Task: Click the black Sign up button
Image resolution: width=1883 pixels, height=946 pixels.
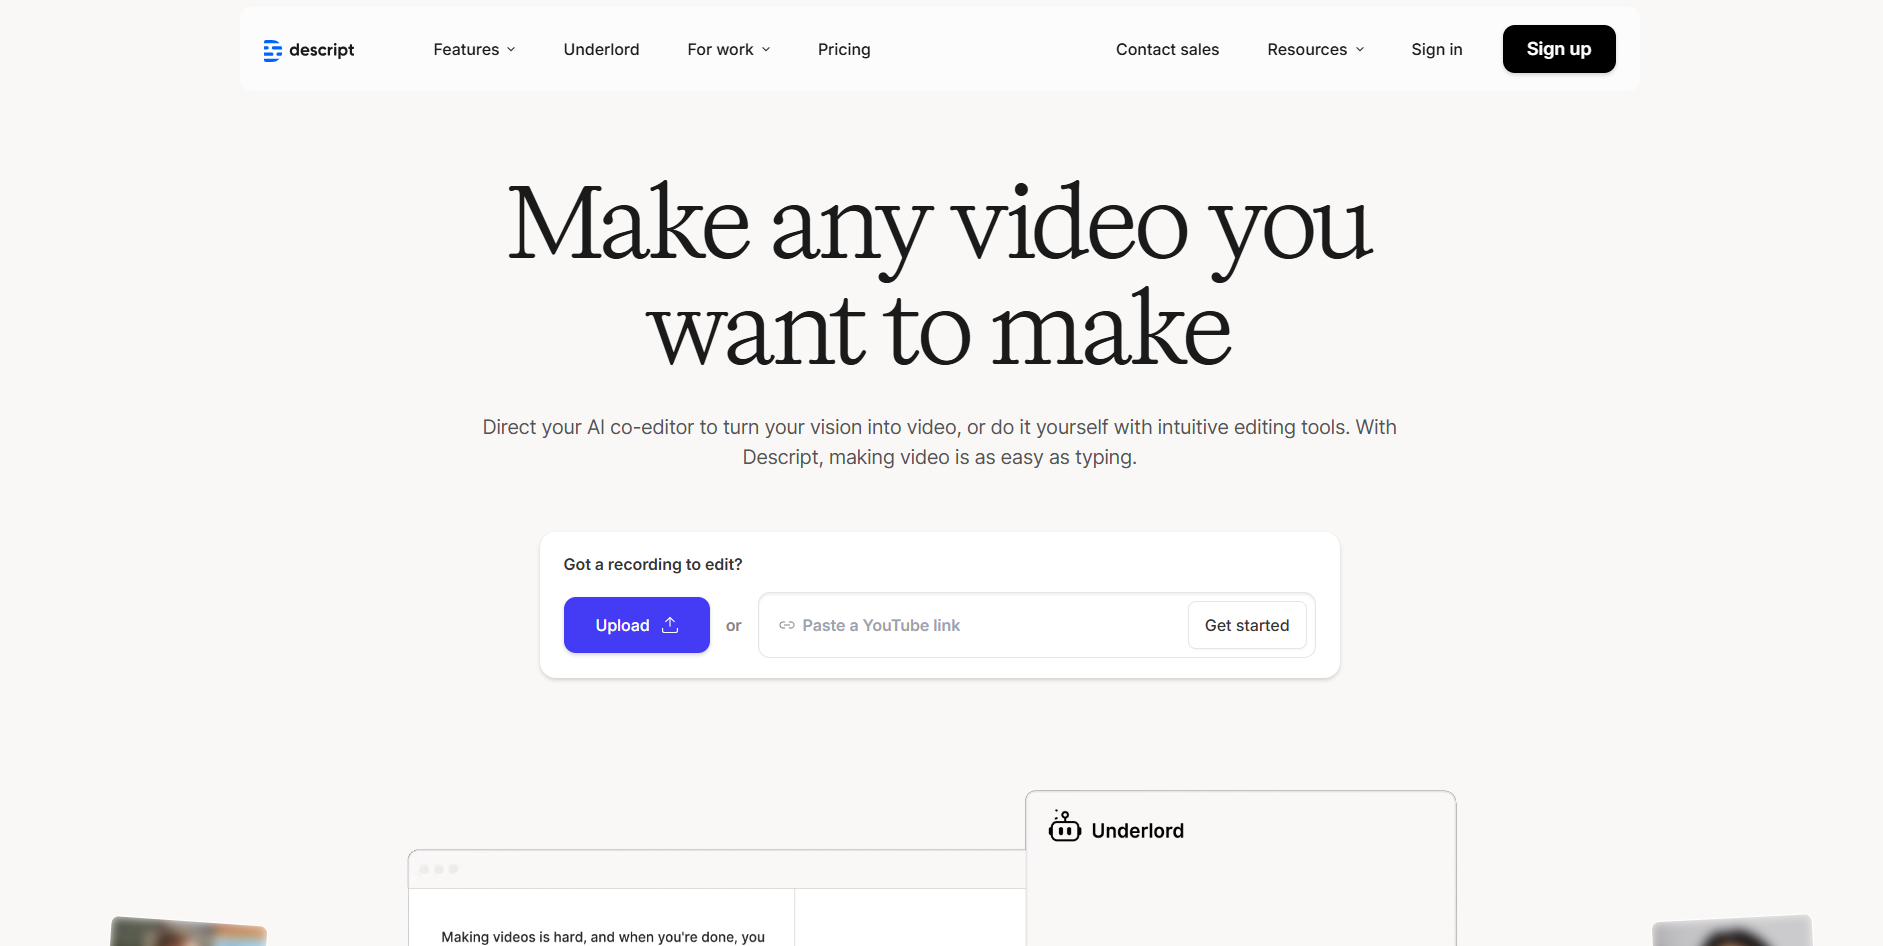Action: coord(1559,49)
